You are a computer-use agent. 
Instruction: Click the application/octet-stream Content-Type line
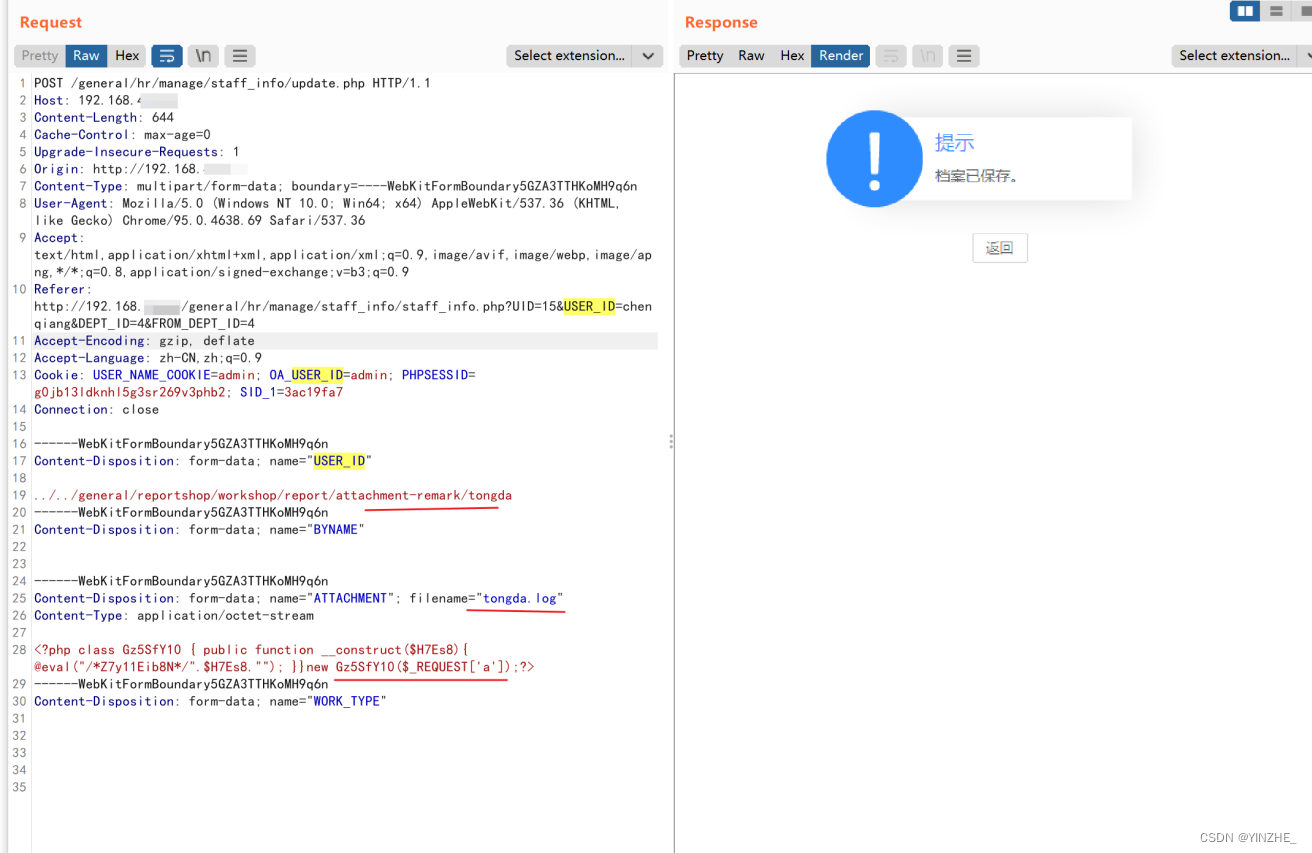click(174, 615)
